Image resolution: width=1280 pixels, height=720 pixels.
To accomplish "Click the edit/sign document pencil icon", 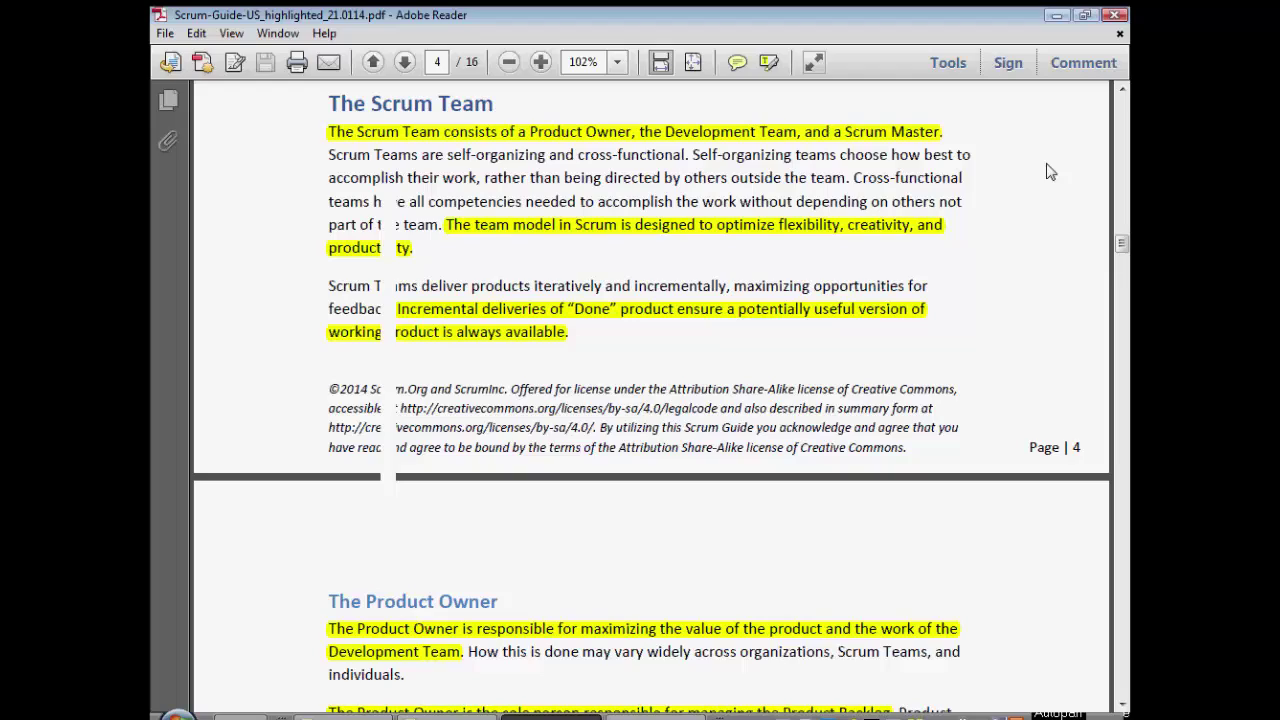I will pos(235,62).
